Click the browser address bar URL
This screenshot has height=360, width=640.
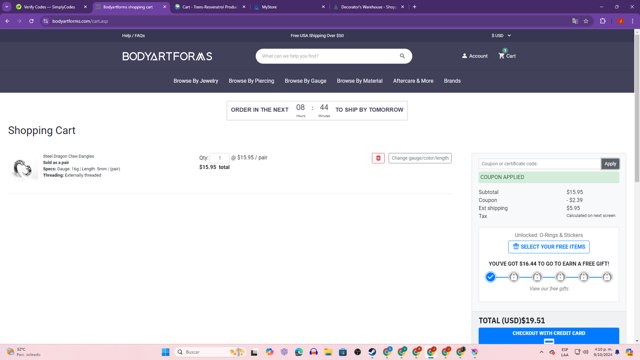coord(80,21)
